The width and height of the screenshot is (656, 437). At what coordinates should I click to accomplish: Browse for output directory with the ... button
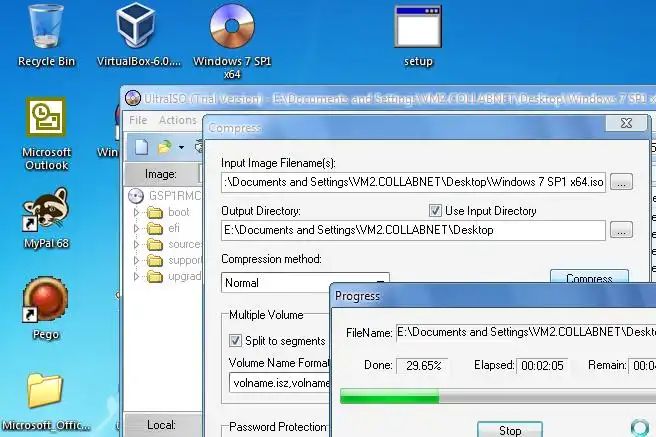pyautogui.click(x=621, y=230)
